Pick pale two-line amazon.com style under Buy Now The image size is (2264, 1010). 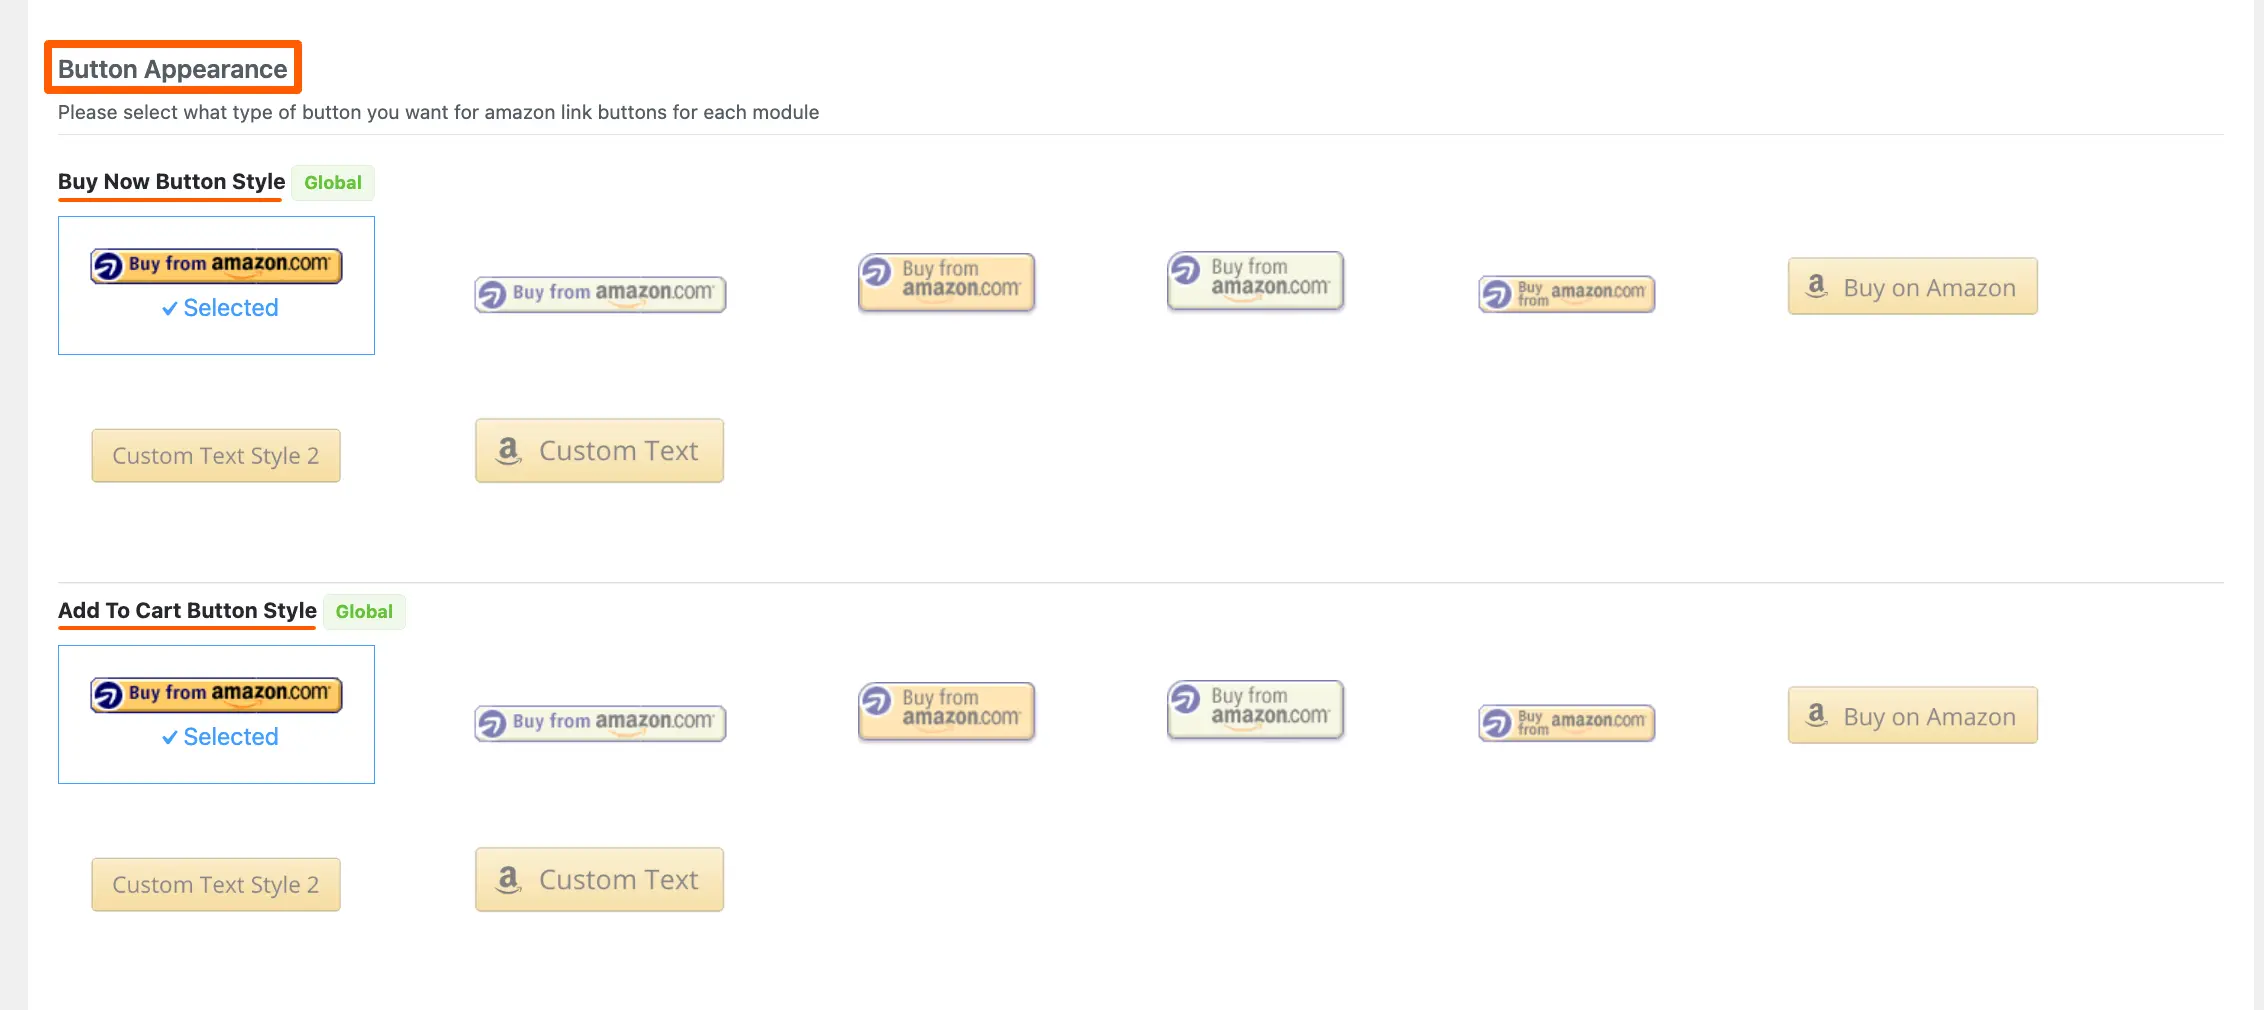1255,280
